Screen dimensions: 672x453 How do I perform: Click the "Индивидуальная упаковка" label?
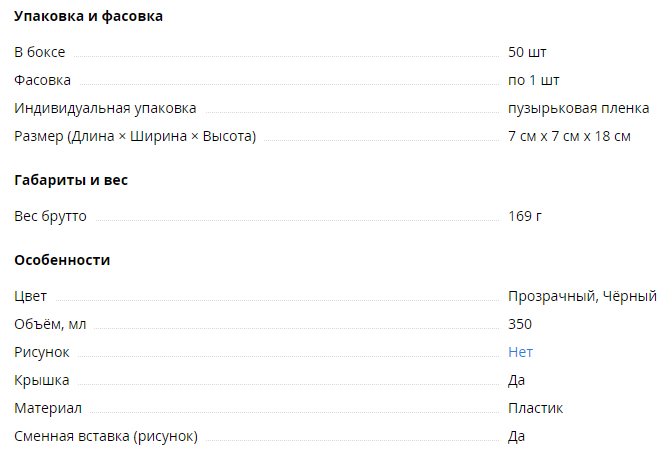(x=105, y=108)
